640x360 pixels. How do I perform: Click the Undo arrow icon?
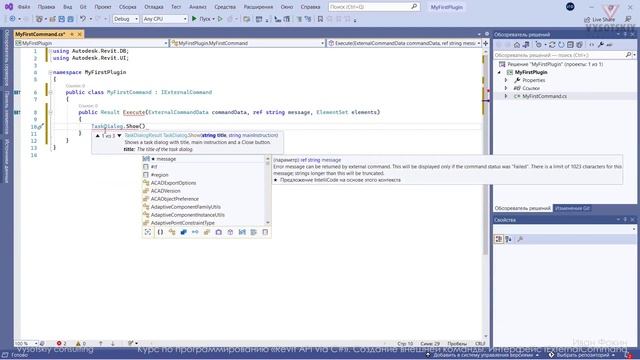[x=83, y=19]
